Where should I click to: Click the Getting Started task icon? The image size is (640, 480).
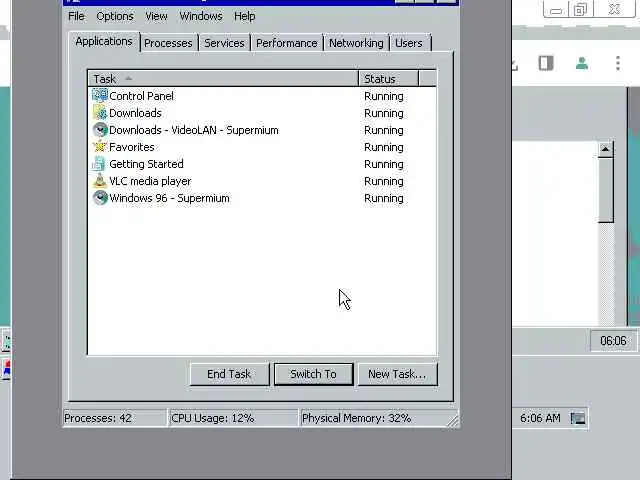[x=100, y=164]
